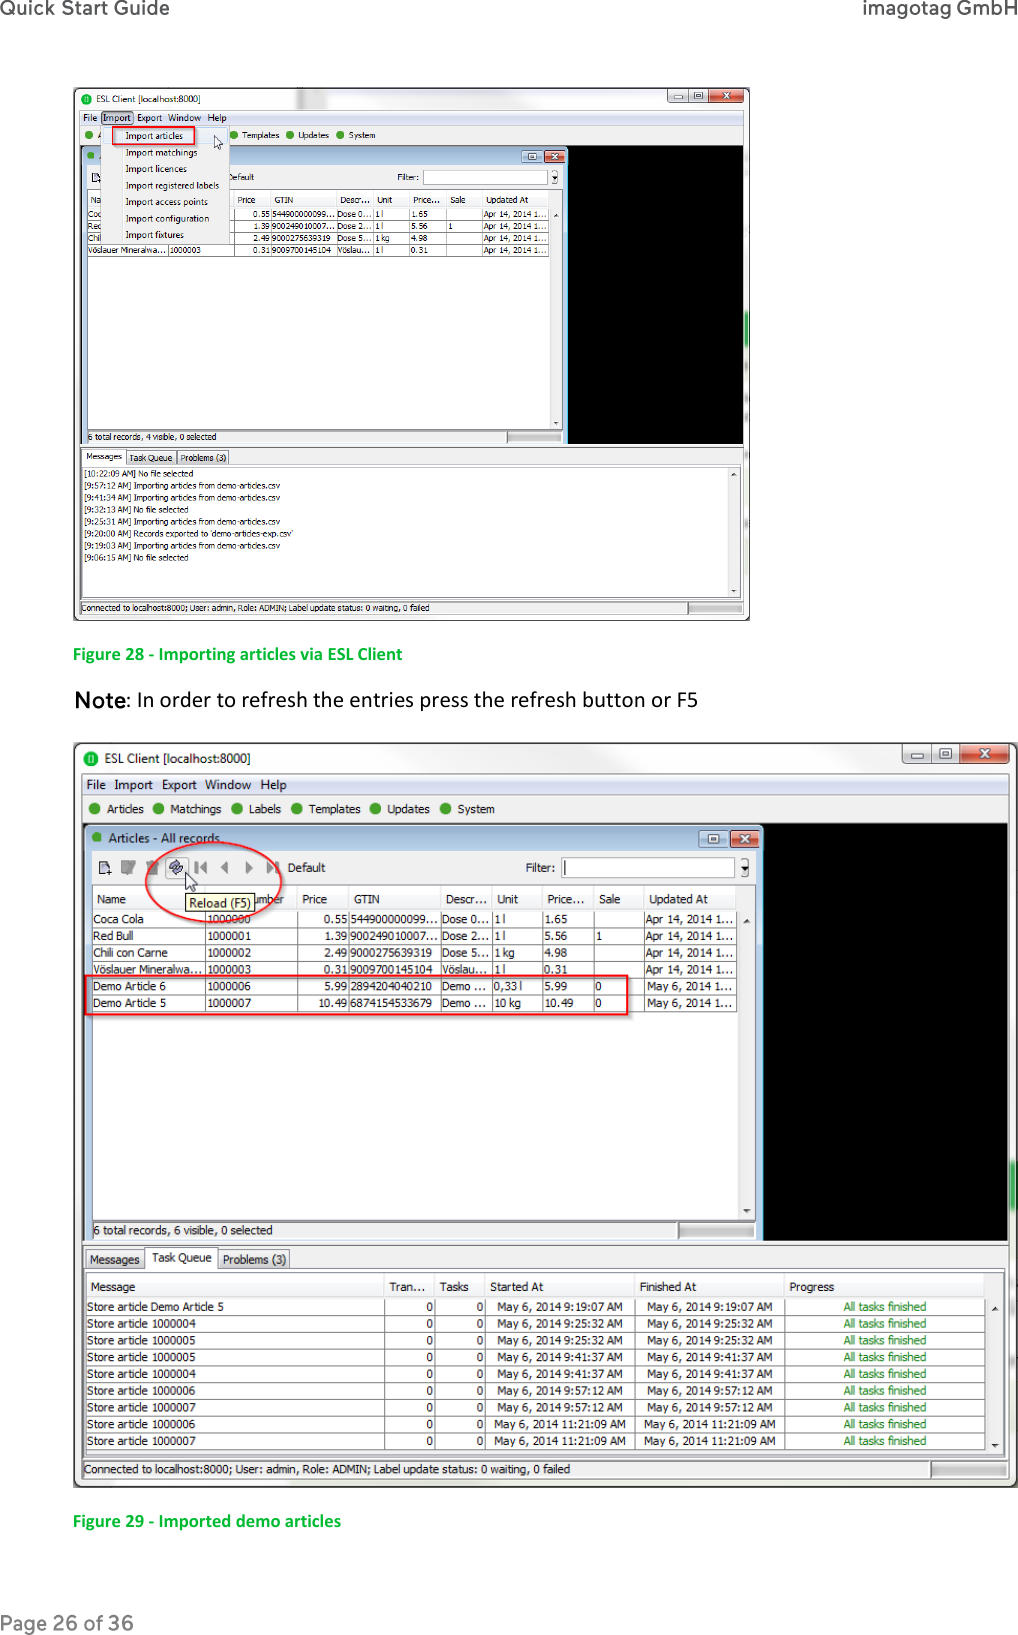Choose Import licences menu entry
The height and width of the screenshot is (1635, 1018).
(x=156, y=169)
